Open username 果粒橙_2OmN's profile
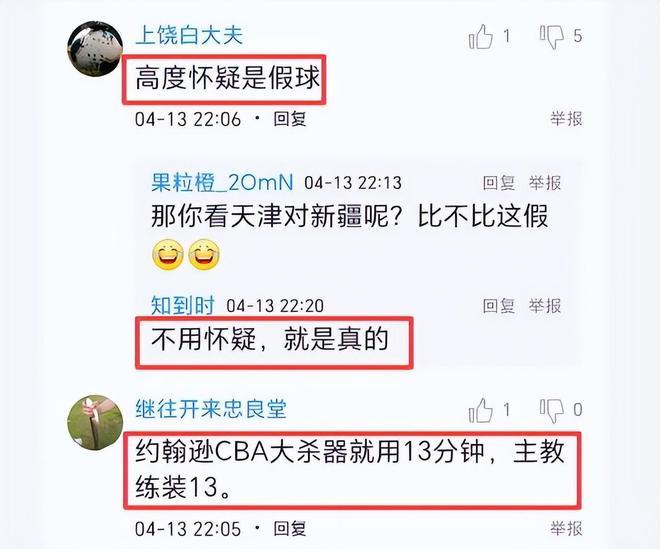 222,183
